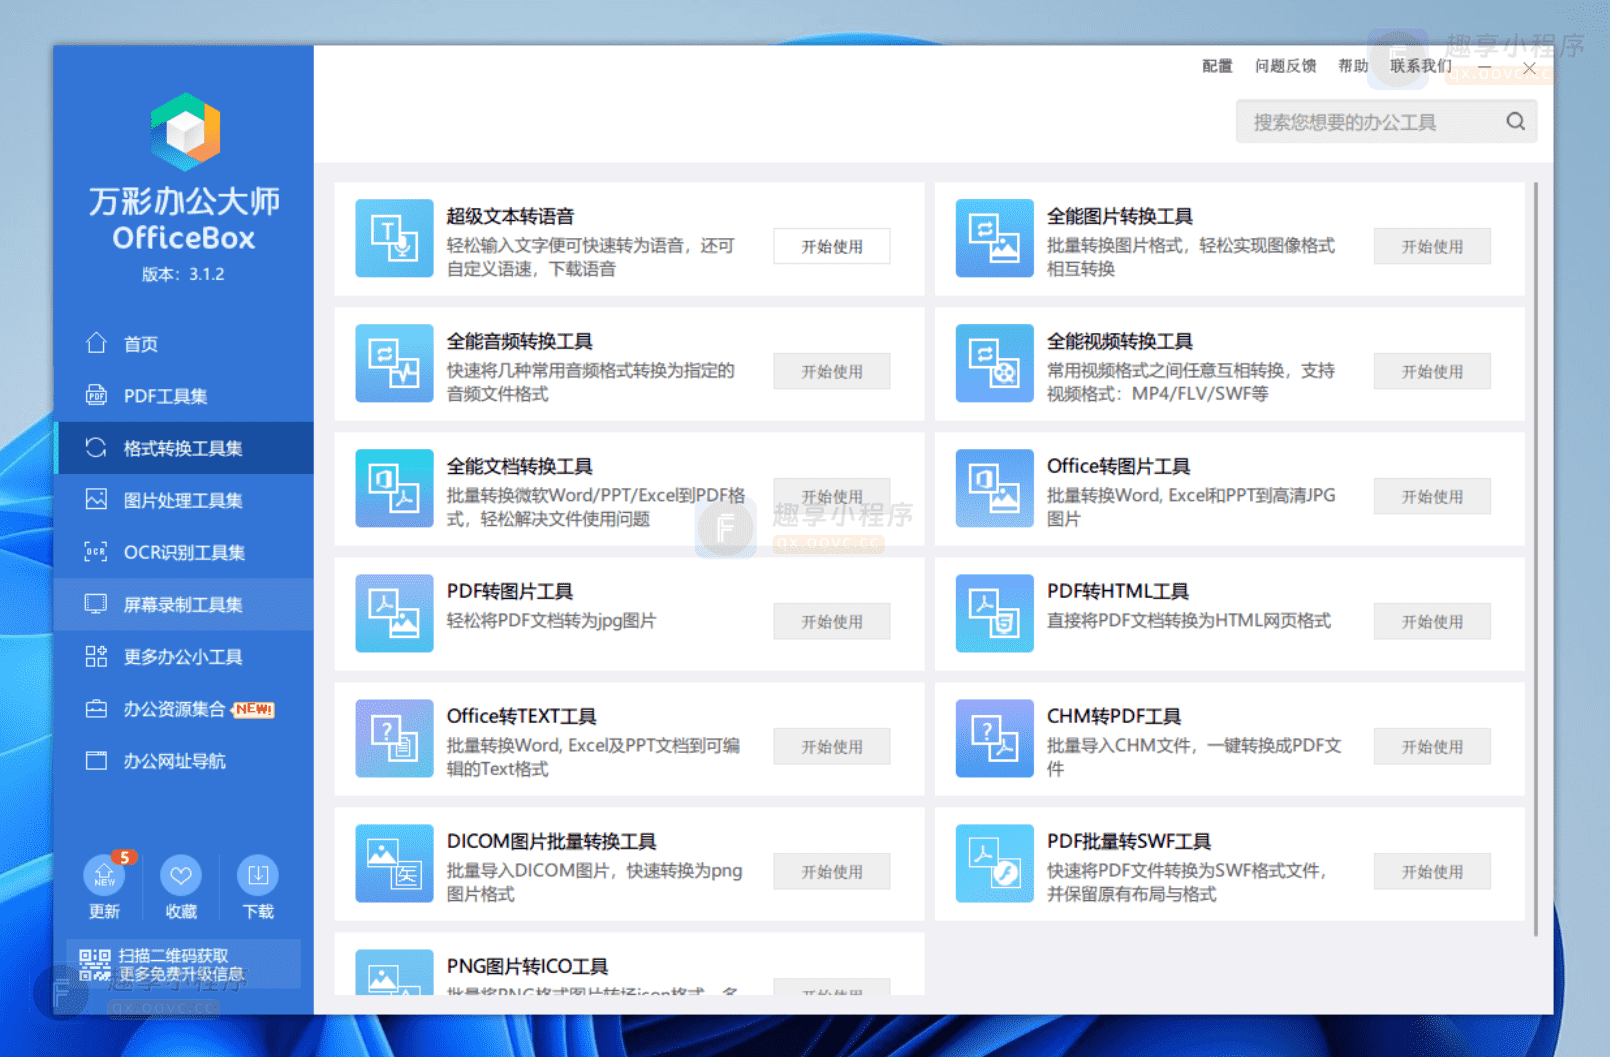
Task: Open the 全能音频转换工具 icon
Action: pos(394,363)
